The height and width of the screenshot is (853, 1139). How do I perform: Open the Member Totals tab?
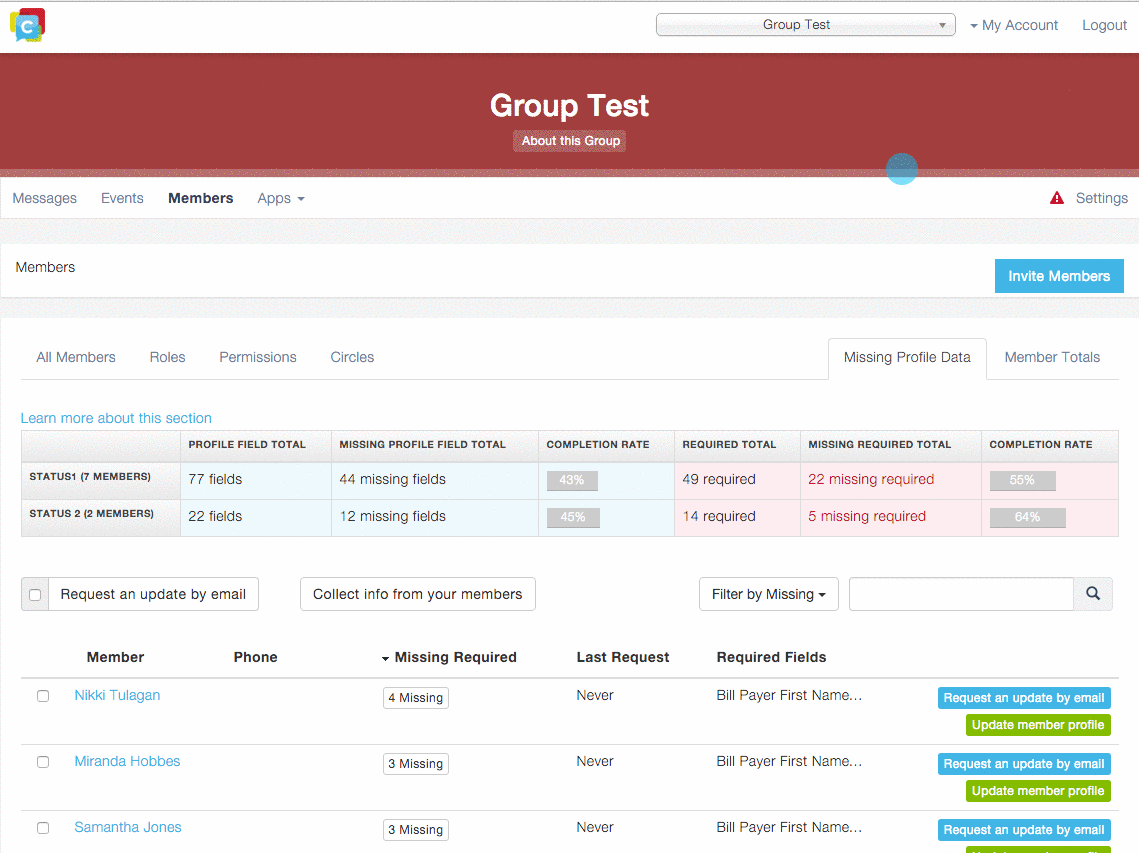1052,357
